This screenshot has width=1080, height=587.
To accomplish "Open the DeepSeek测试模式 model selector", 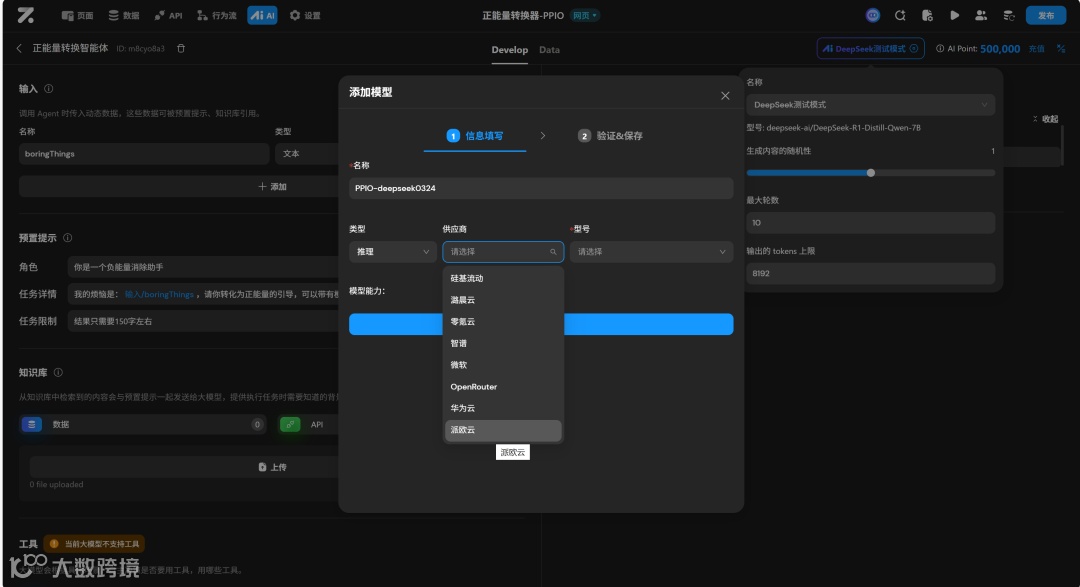I will [871, 48].
